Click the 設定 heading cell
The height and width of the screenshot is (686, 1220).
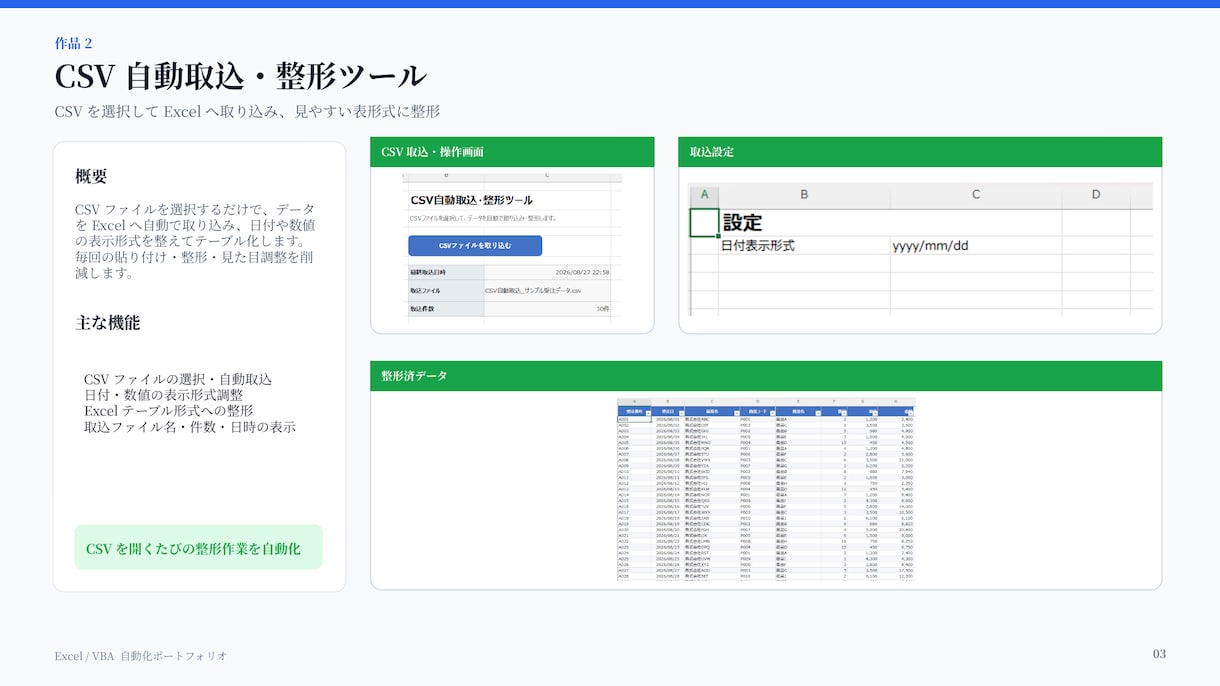pos(804,222)
